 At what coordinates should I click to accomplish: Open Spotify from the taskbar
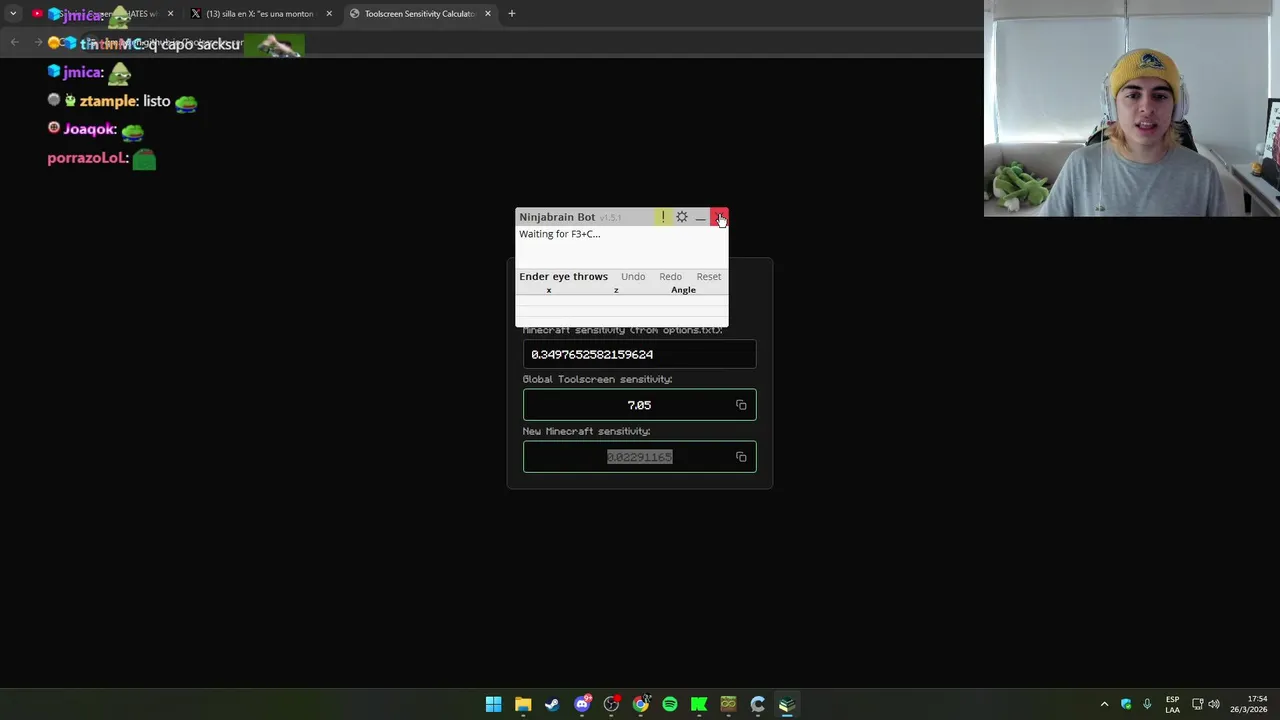click(x=670, y=704)
